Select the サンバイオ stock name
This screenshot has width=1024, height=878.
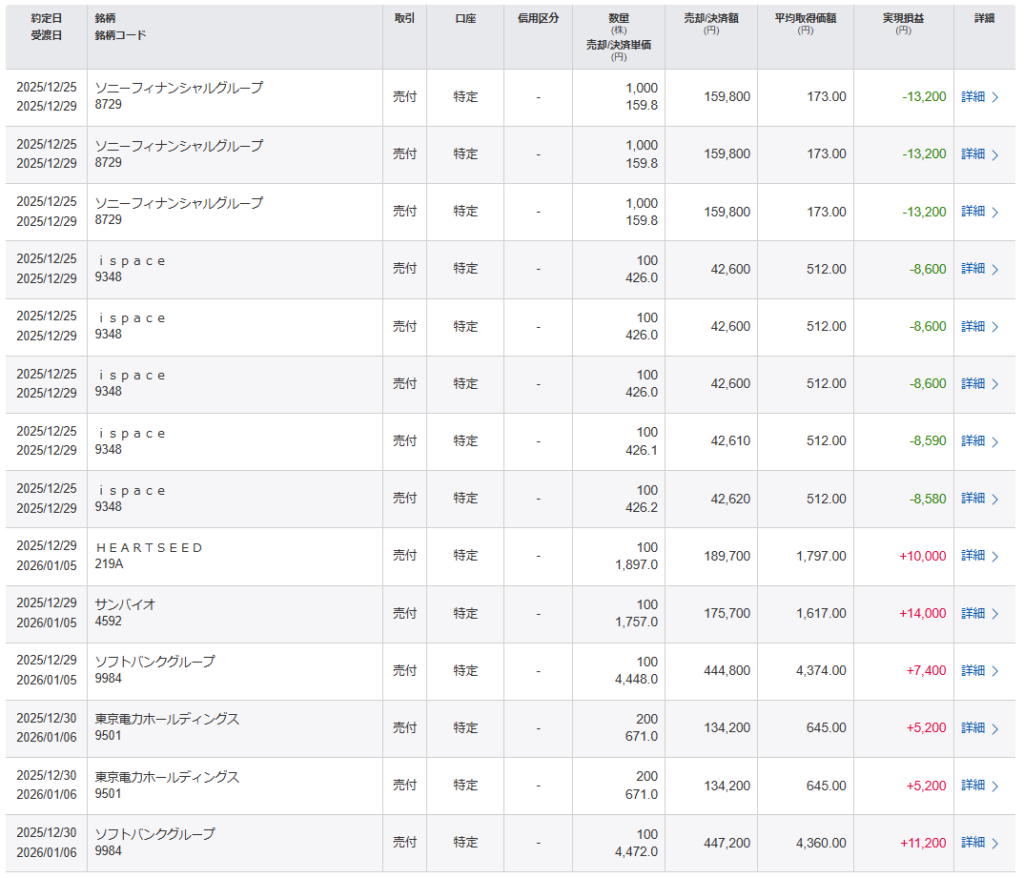(125, 605)
